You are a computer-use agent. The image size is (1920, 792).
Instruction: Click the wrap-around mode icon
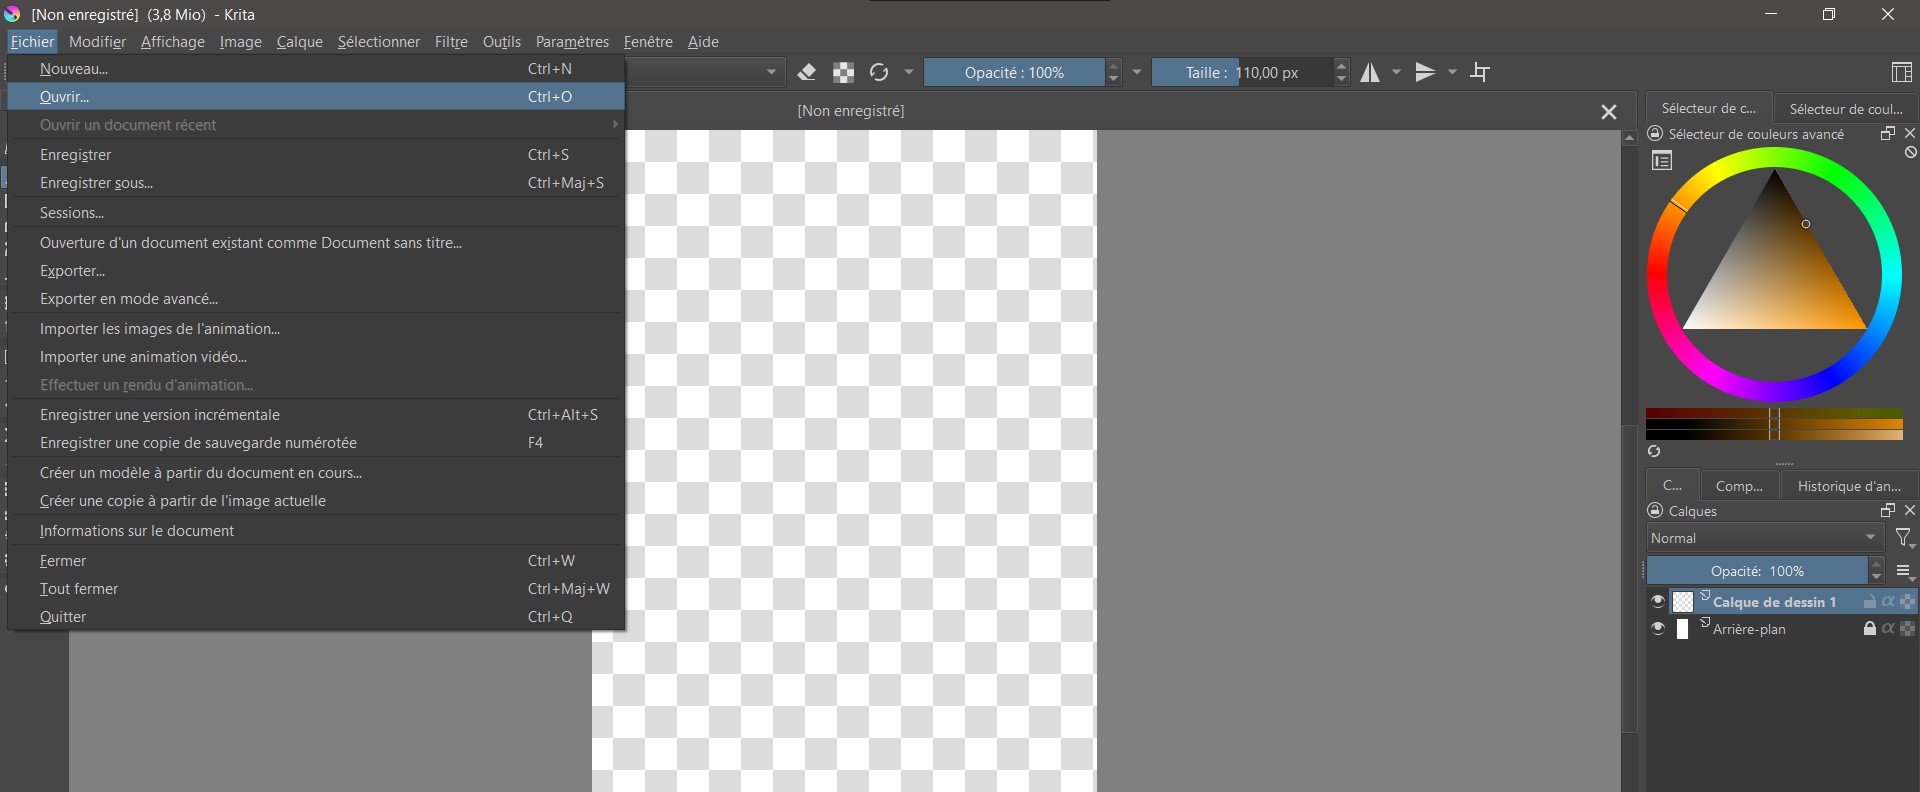(1481, 72)
